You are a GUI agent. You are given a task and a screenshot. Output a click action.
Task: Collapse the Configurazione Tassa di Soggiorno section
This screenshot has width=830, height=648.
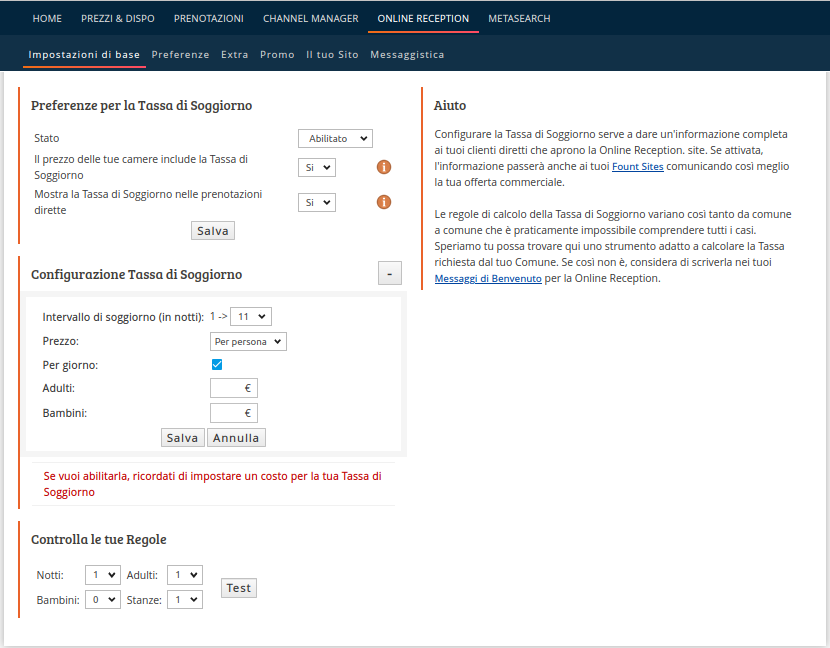point(390,273)
